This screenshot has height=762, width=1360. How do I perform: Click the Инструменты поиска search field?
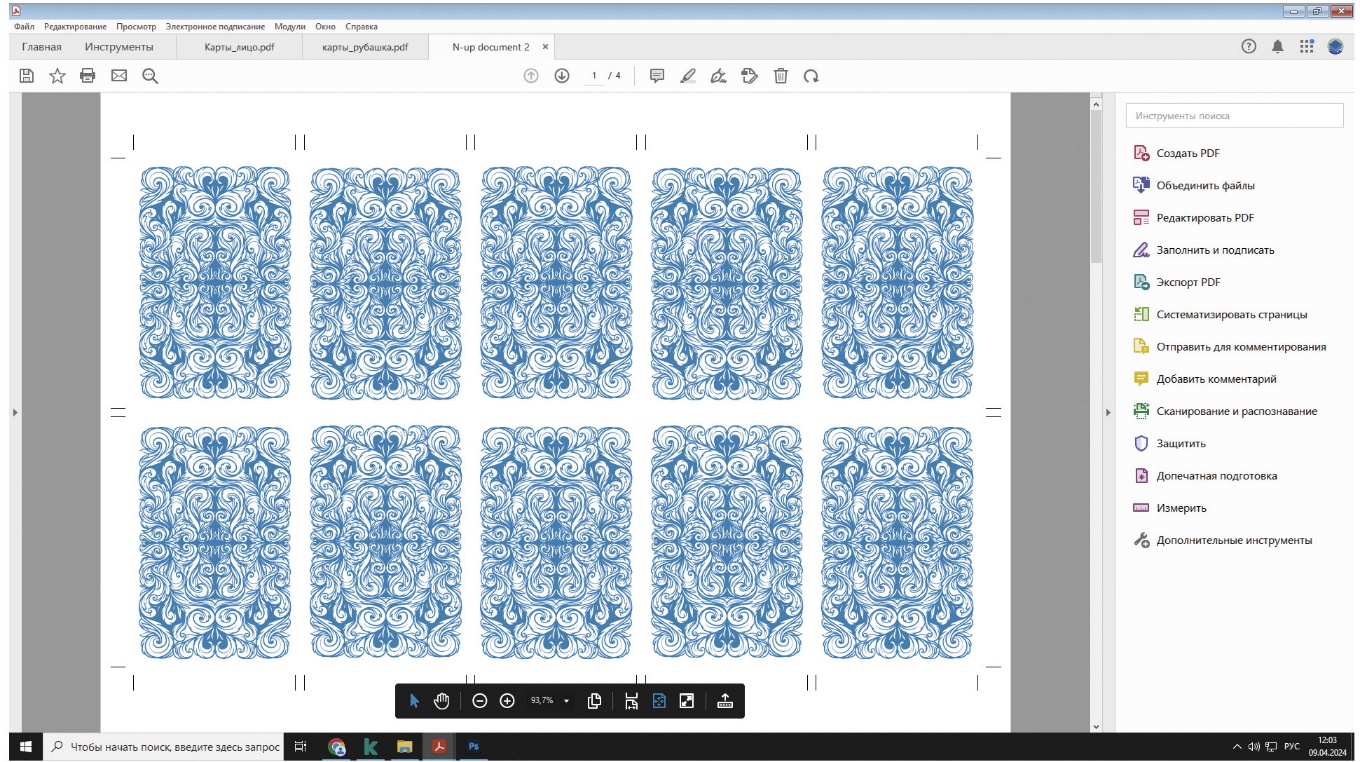pos(1234,116)
